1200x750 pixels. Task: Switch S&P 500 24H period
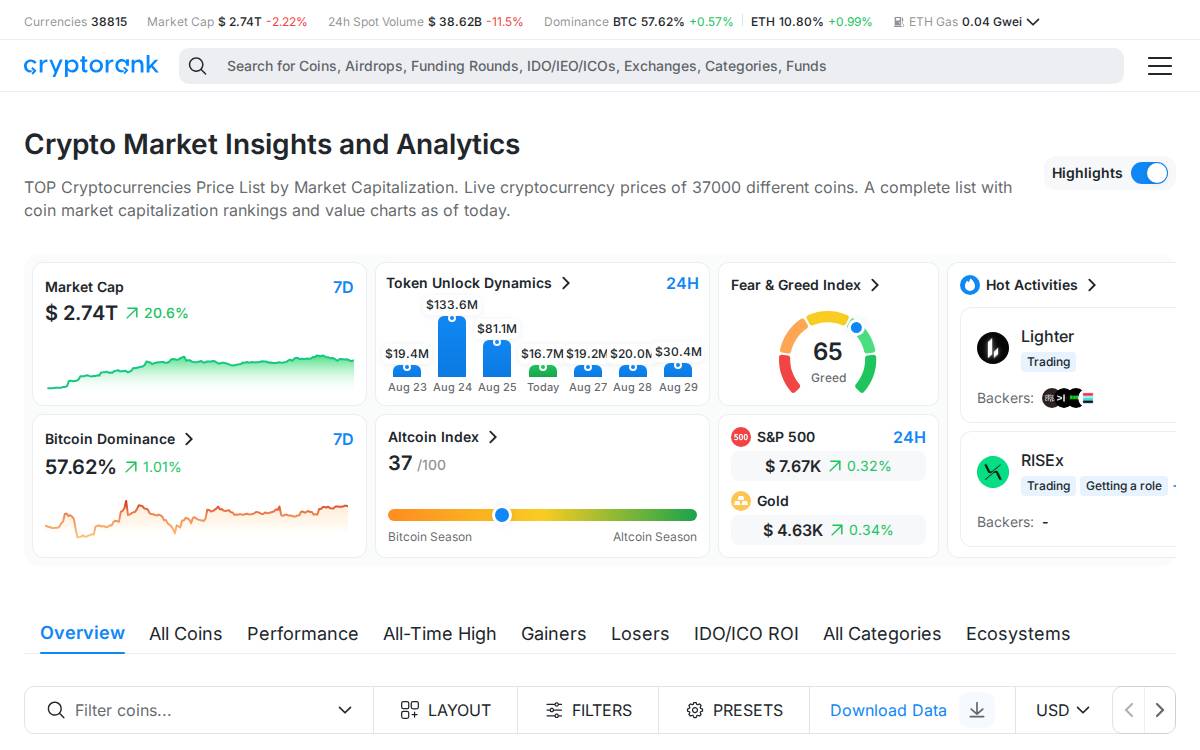(909, 437)
